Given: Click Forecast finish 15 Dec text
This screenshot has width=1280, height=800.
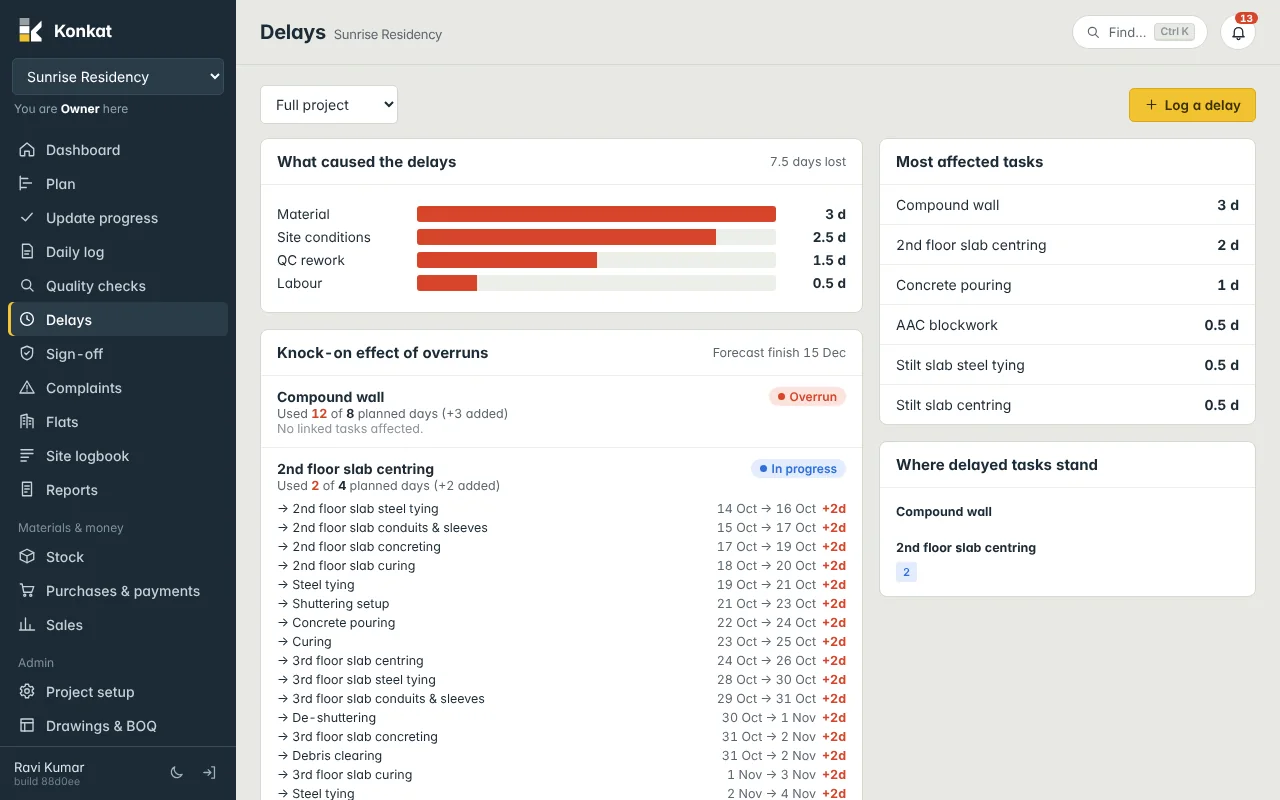Looking at the screenshot, I should (779, 353).
